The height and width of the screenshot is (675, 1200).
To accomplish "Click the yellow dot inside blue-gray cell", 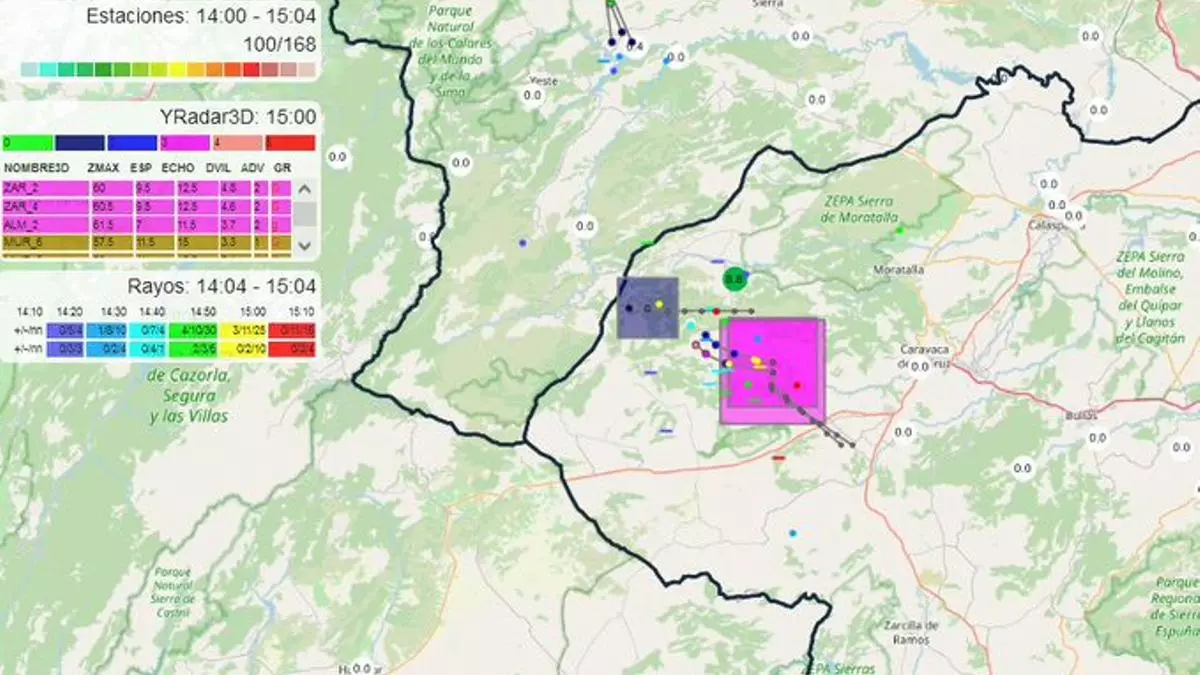I will point(659,305).
